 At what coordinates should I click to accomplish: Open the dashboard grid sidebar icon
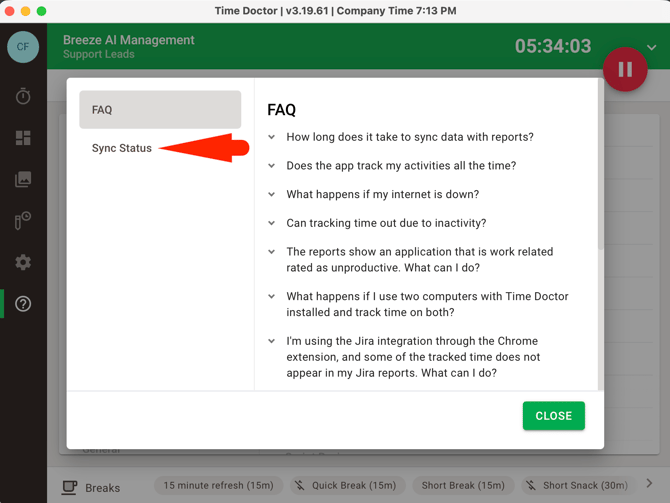(x=23, y=138)
